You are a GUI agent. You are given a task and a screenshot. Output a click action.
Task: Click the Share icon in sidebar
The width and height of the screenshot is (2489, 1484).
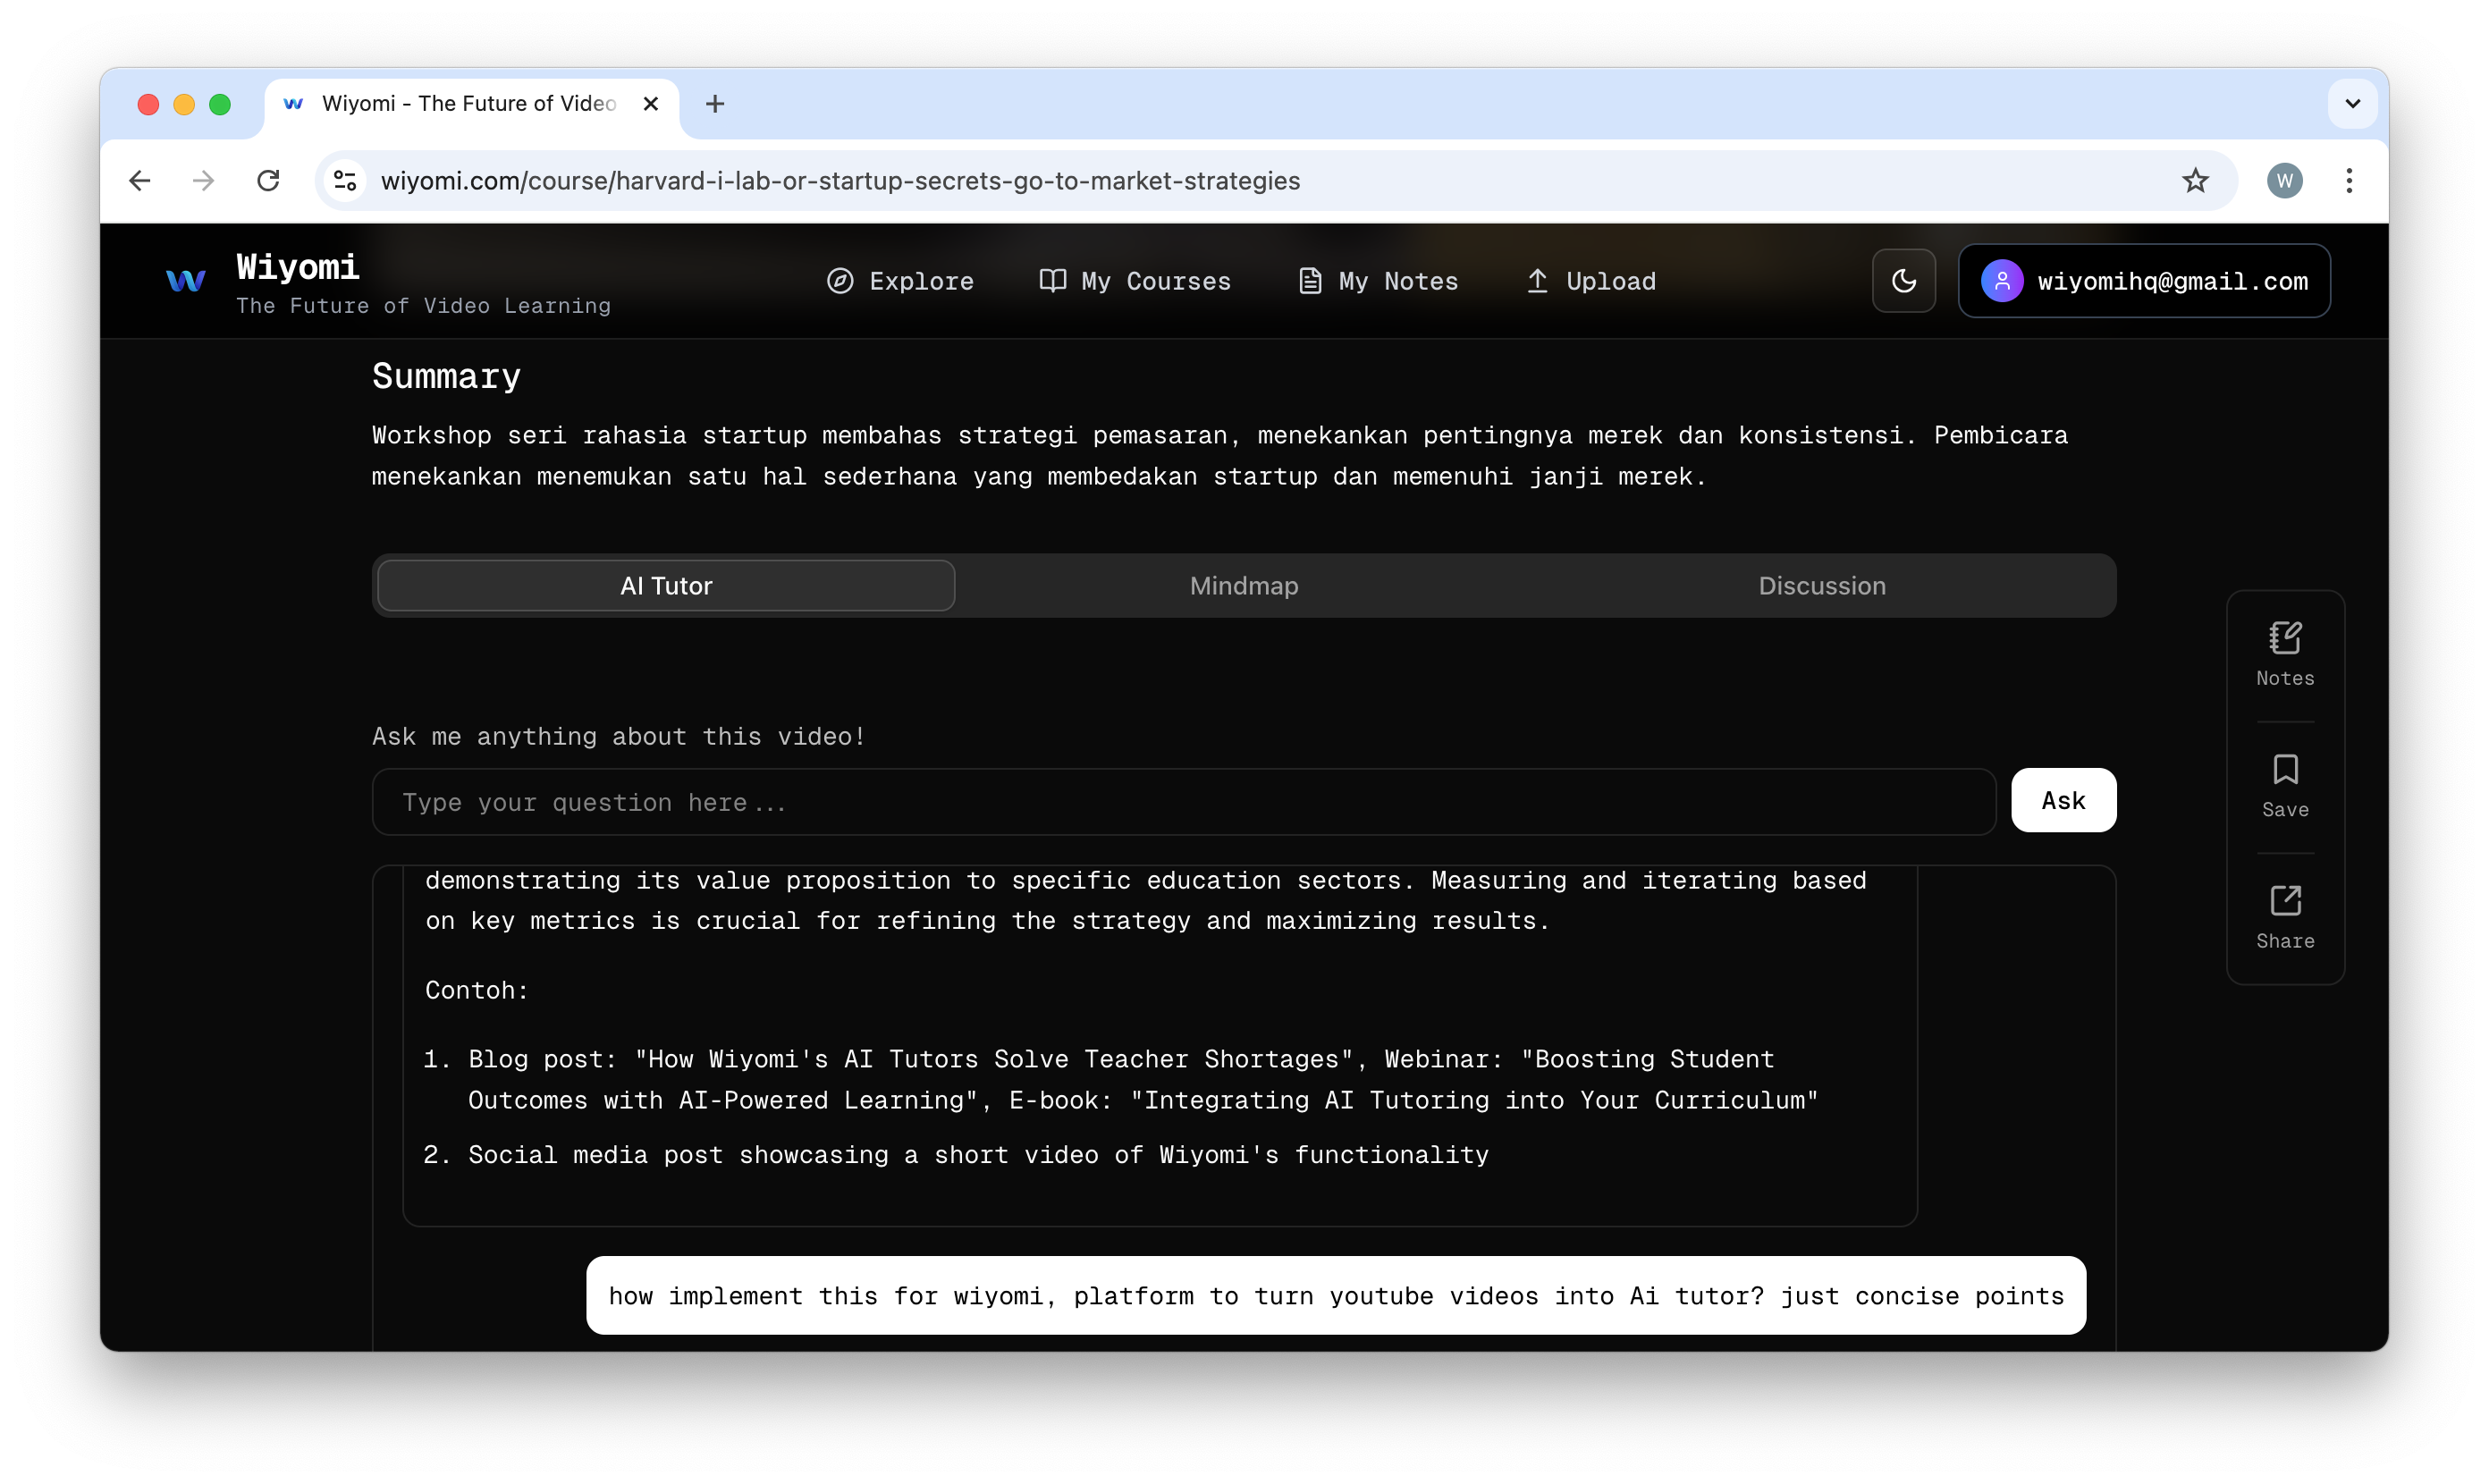coord(2284,917)
